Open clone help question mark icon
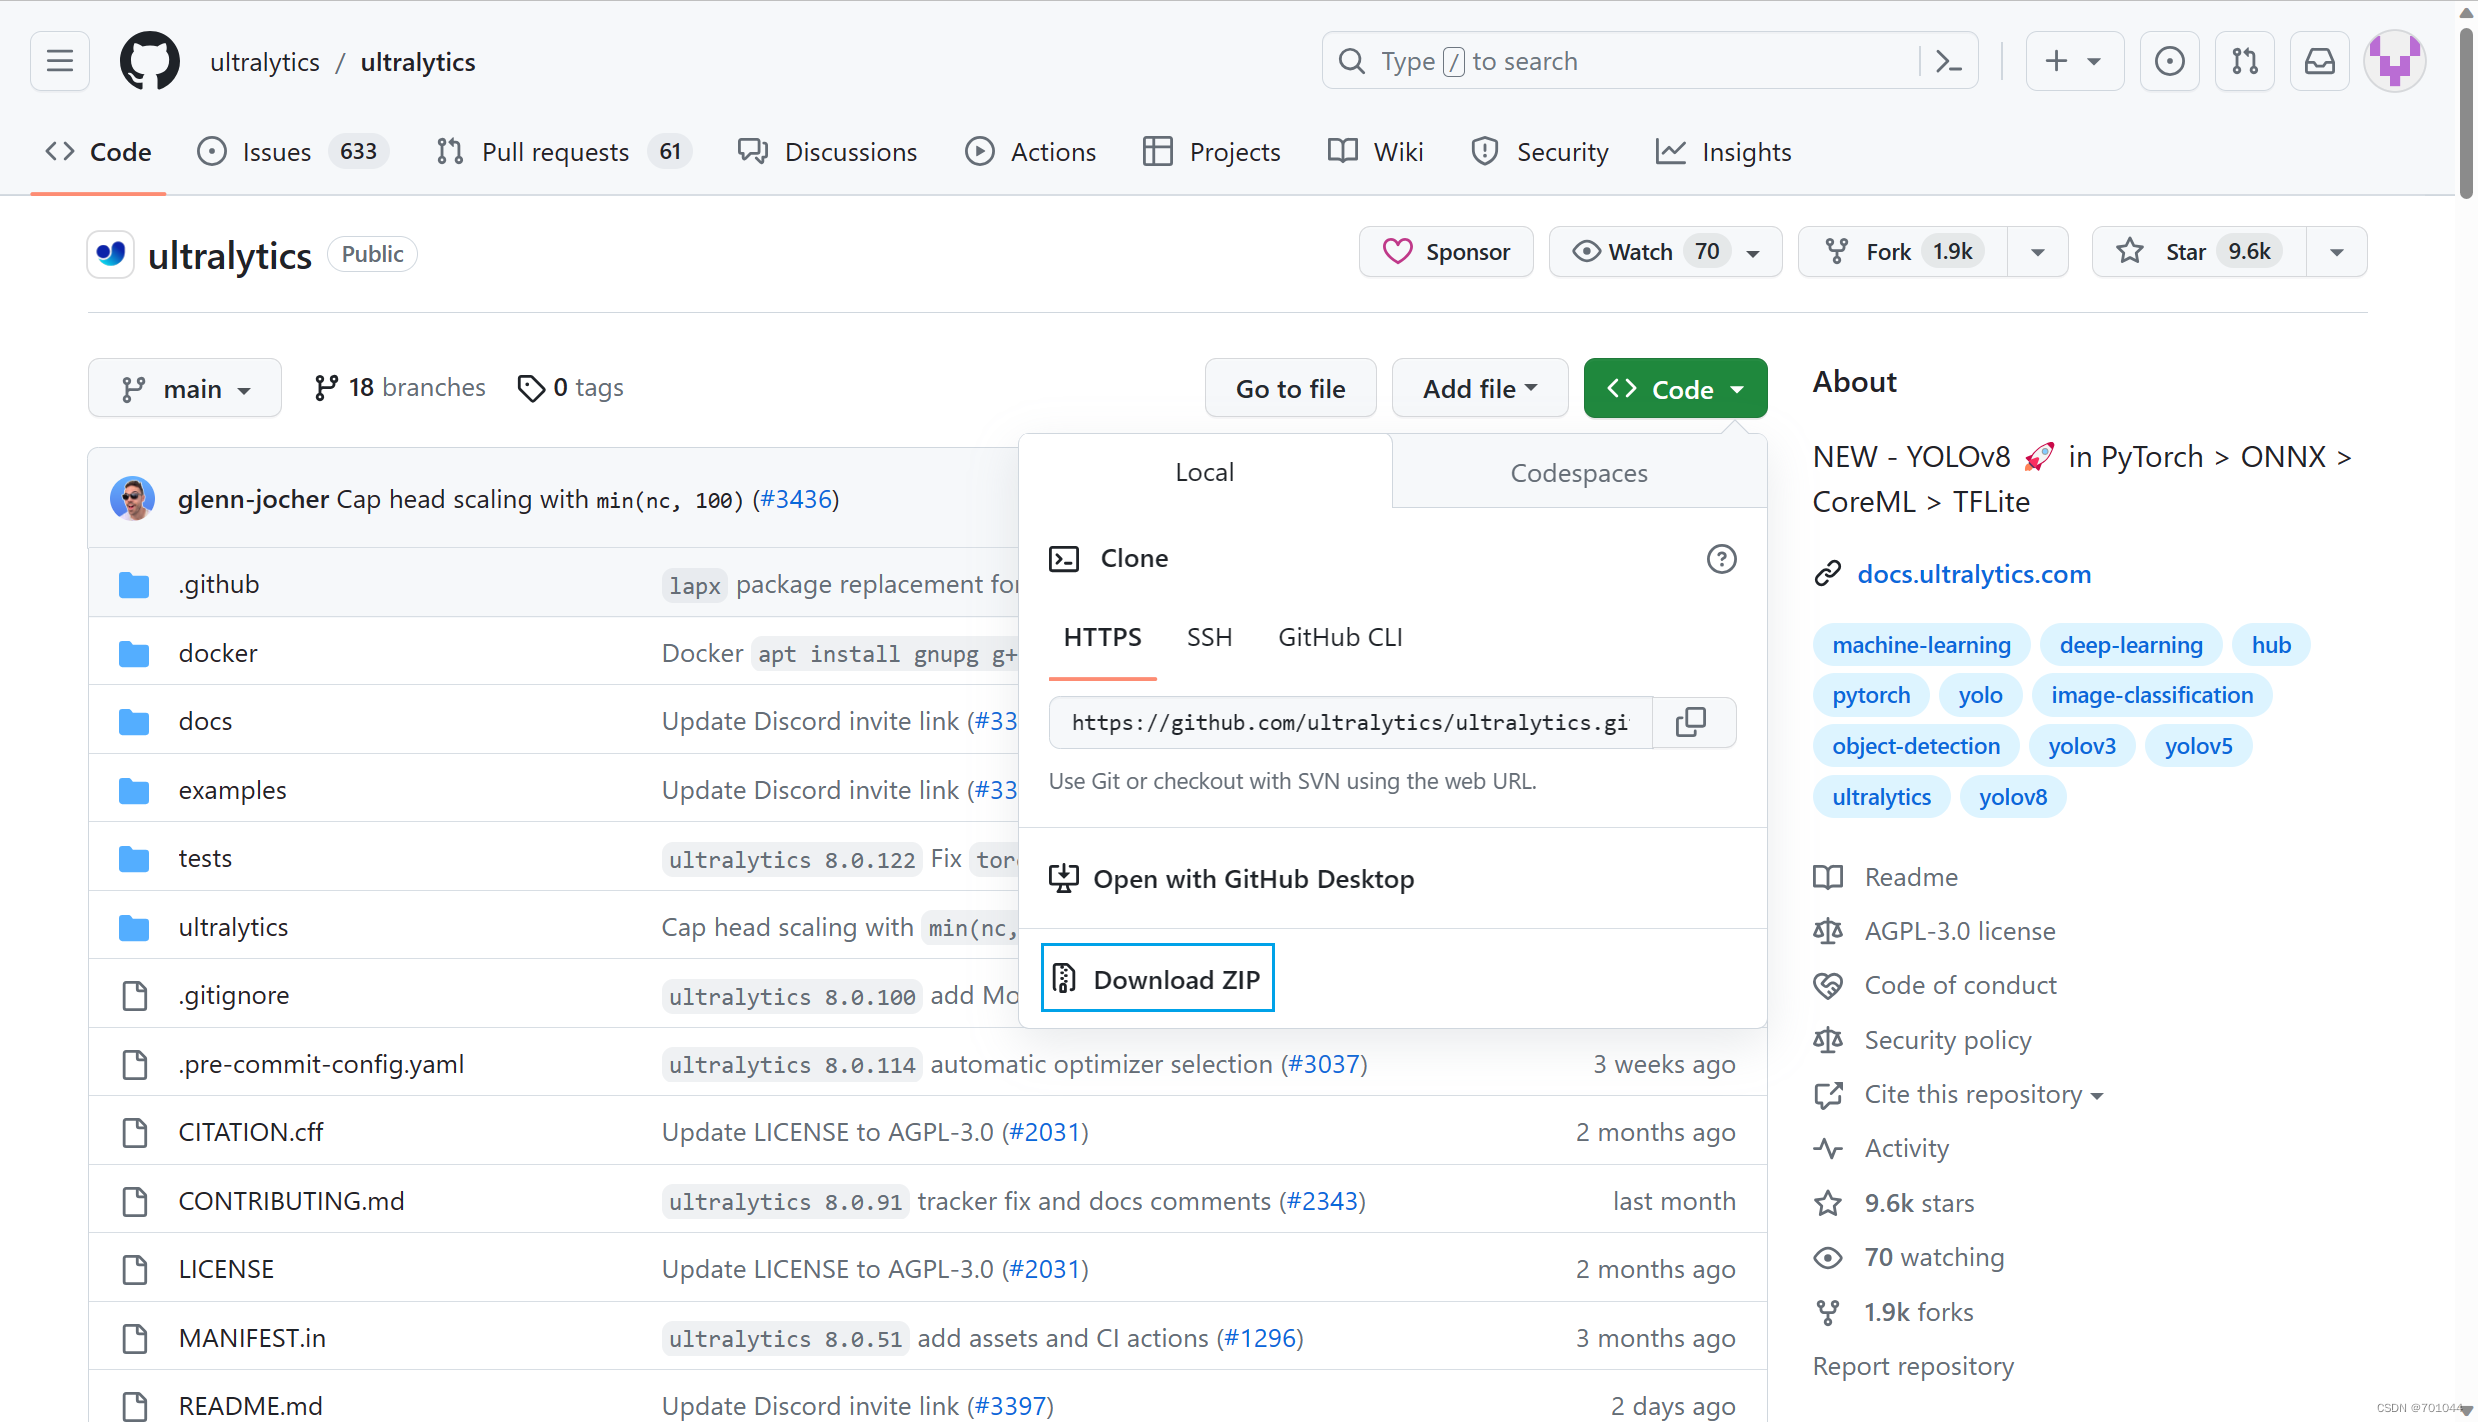This screenshot has width=2478, height=1422. 1721,558
